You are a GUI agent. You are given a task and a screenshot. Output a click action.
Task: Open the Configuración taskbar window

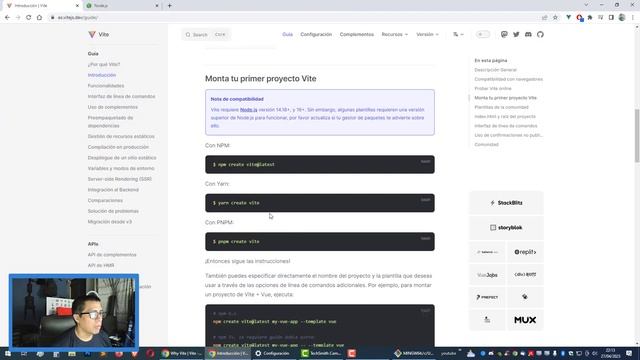pos(272,353)
